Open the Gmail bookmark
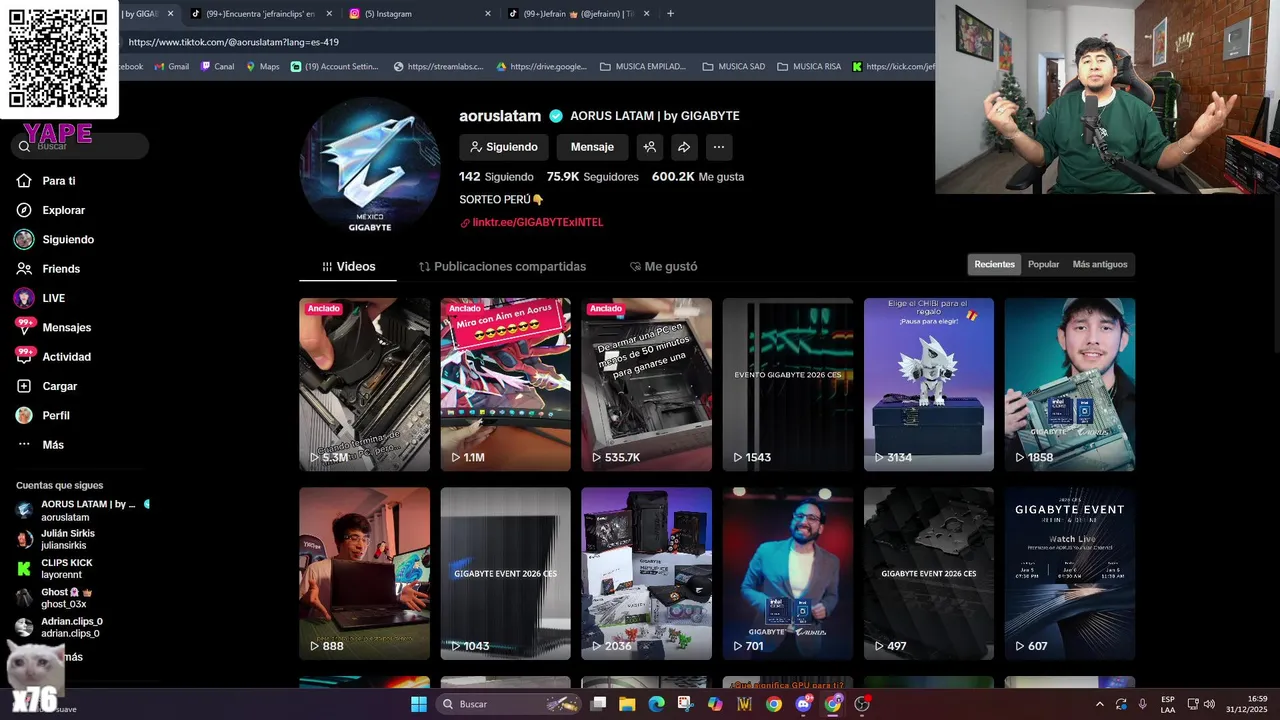This screenshot has height=720, width=1280. pyautogui.click(x=172, y=67)
